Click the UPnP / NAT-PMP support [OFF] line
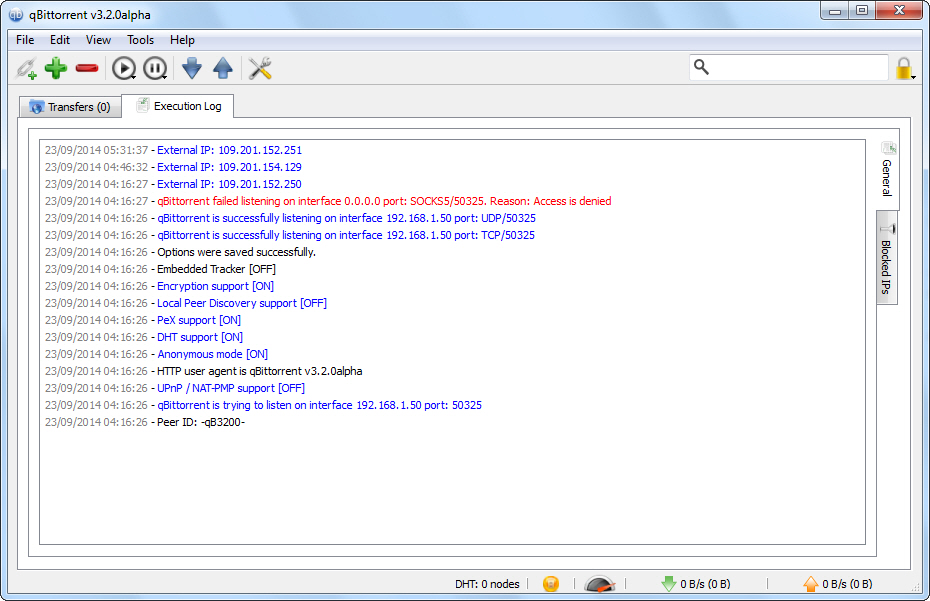 coord(175,388)
